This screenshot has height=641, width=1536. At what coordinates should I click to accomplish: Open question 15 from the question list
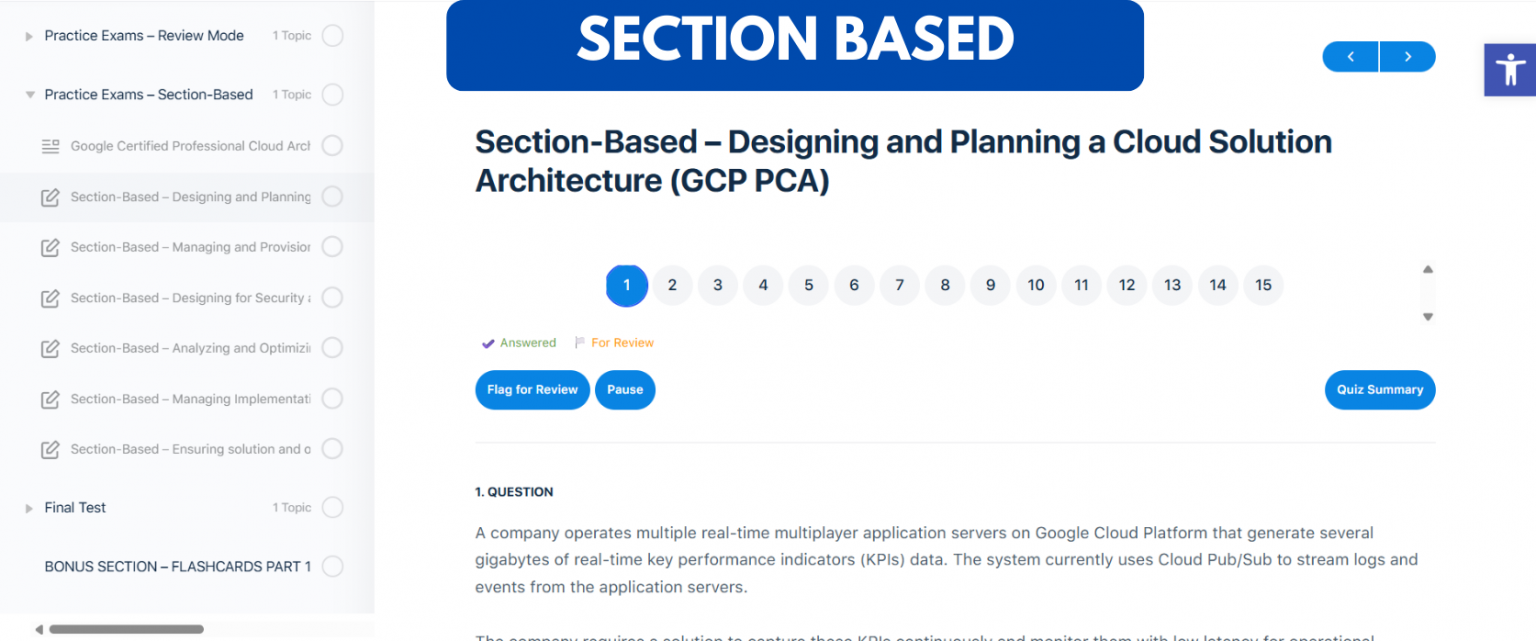click(x=1263, y=285)
